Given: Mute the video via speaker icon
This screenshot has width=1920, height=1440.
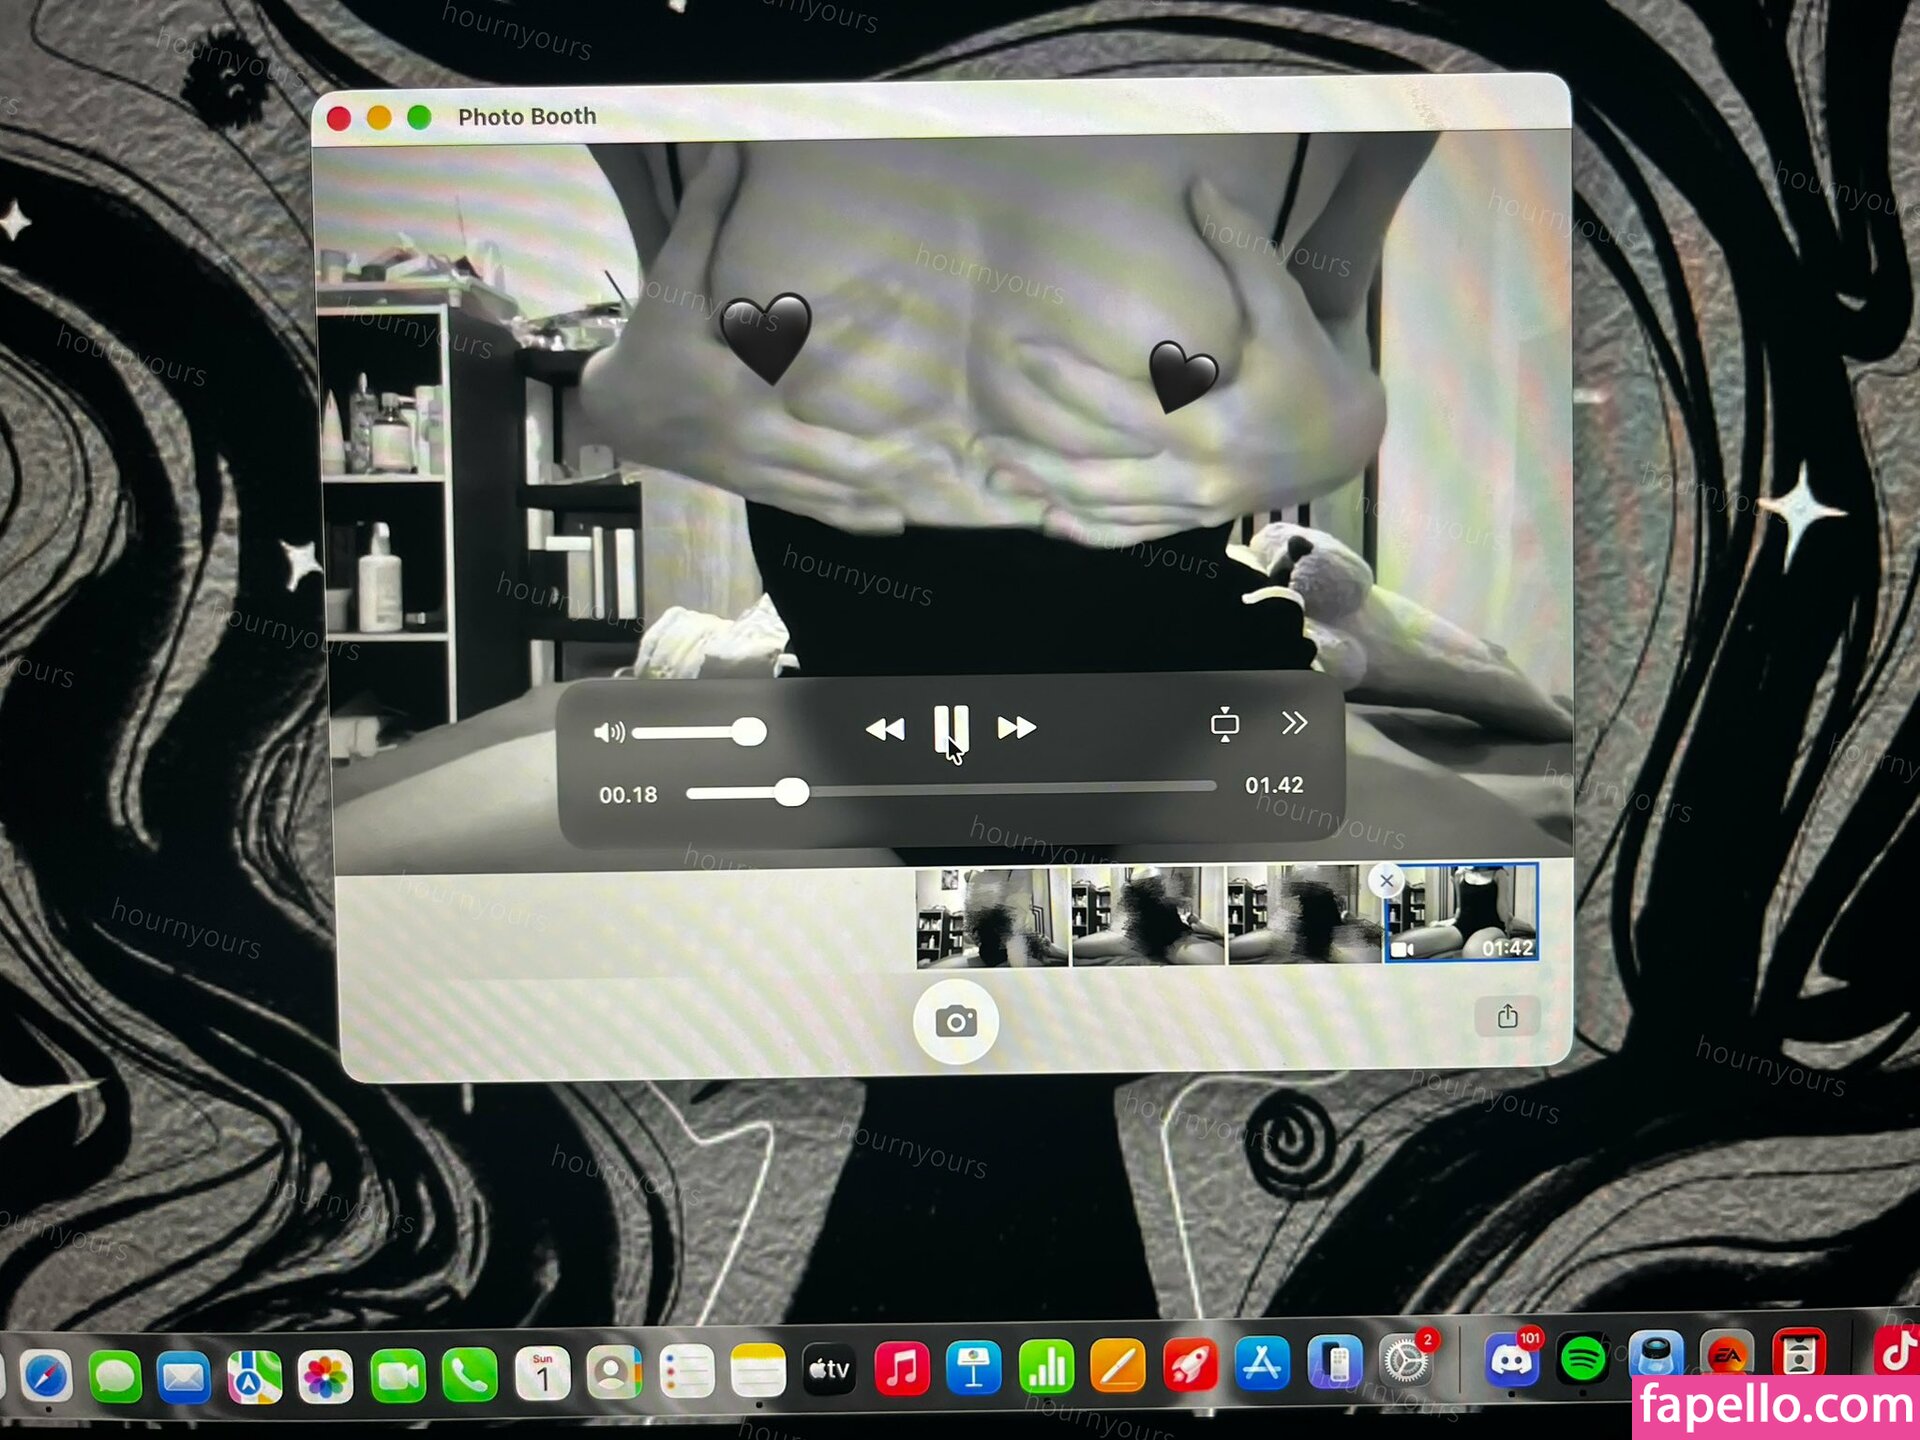Looking at the screenshot, I should [608, 733].
